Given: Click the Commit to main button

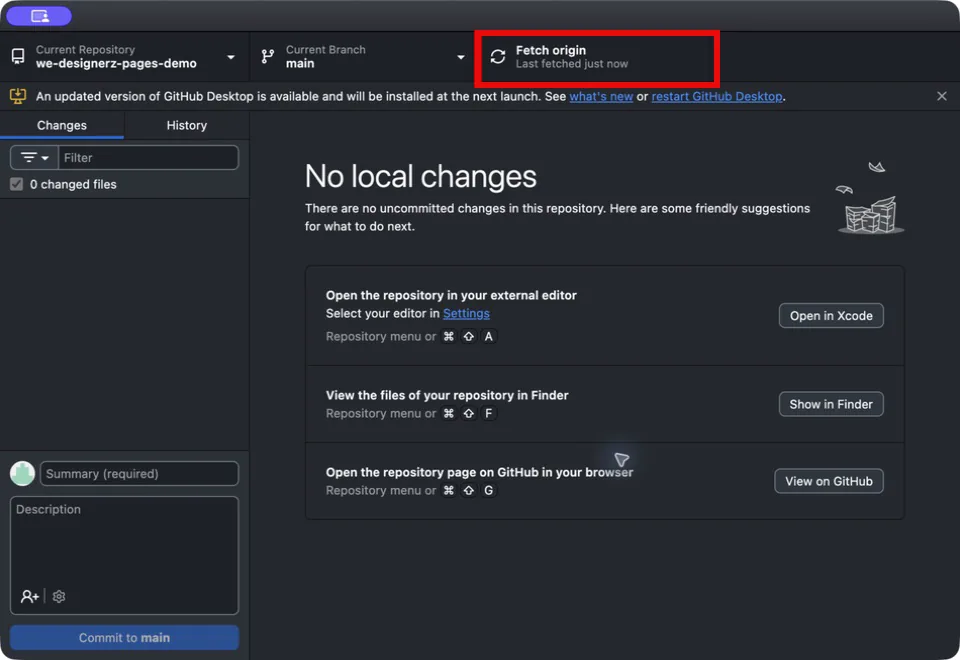Looking at the screenshot, I should (x=124, y=637).
